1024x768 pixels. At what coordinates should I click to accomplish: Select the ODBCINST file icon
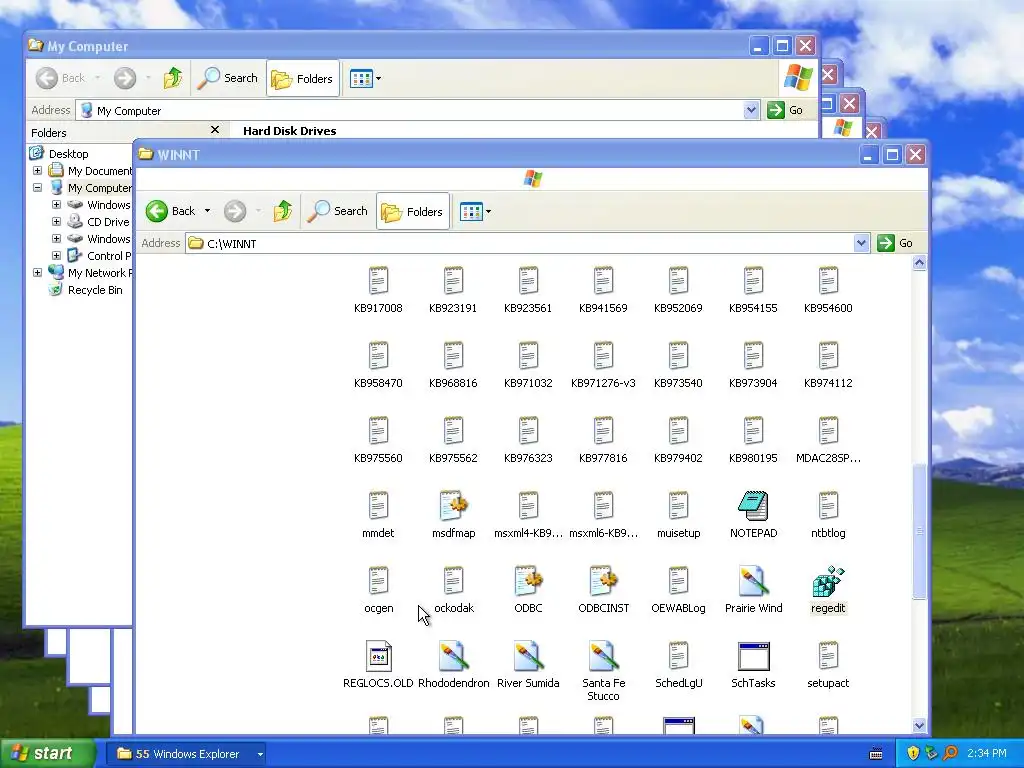click(603, 581)
